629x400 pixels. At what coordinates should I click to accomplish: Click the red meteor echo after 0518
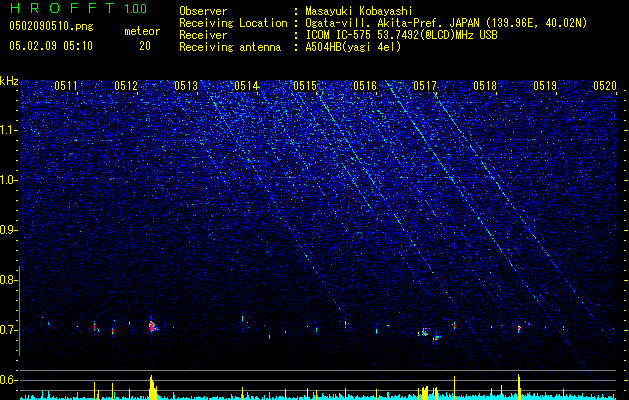[519, 328]
